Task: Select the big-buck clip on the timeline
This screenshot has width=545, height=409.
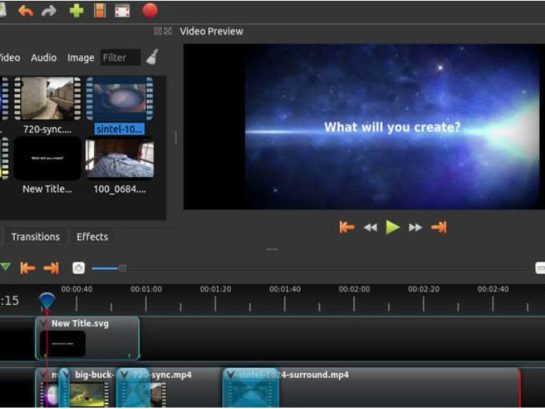Action: coord(88,387)
